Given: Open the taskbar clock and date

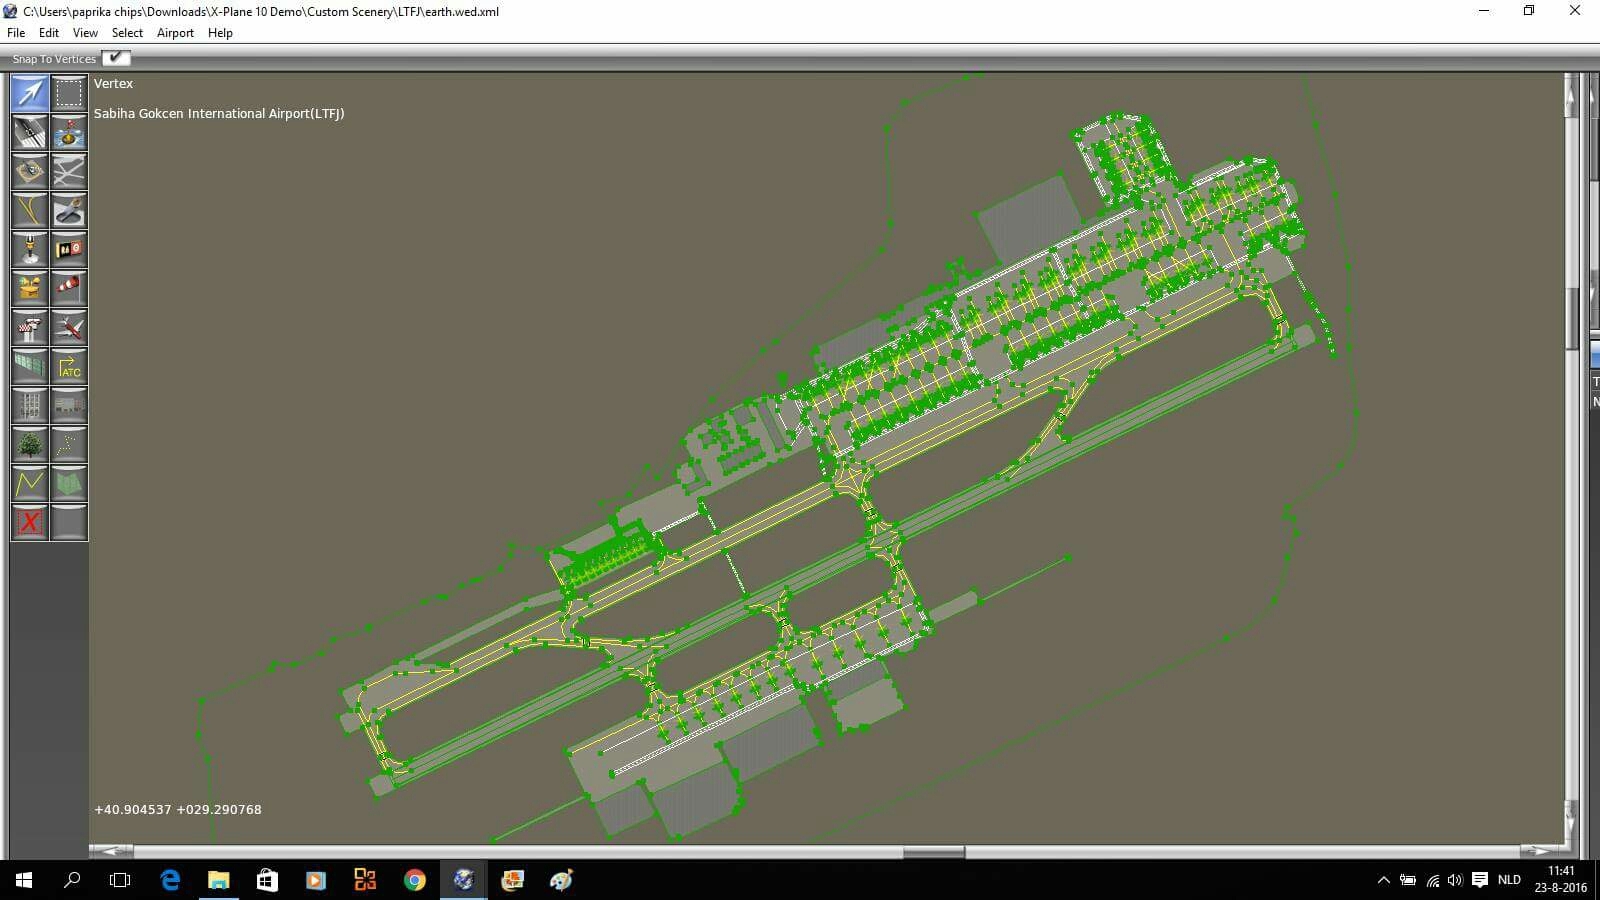Looking at the screenshot, I should click(x=1561, y=880).
